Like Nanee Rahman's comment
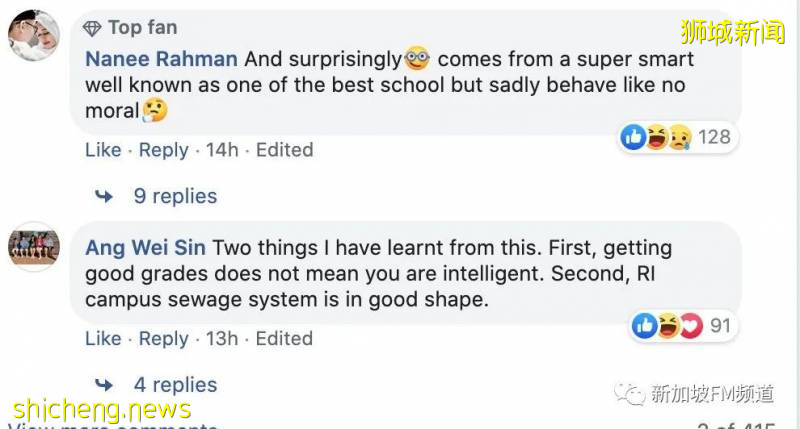The image size is (800, 429). point(103,150)
